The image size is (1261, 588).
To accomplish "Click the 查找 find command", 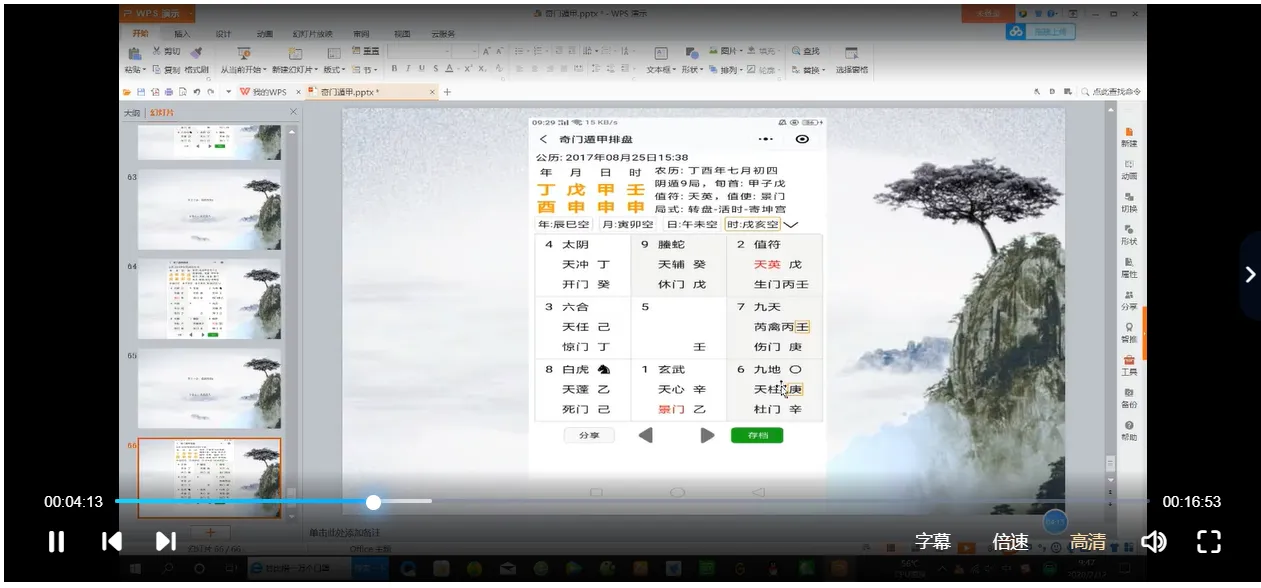I will (806, 51).
